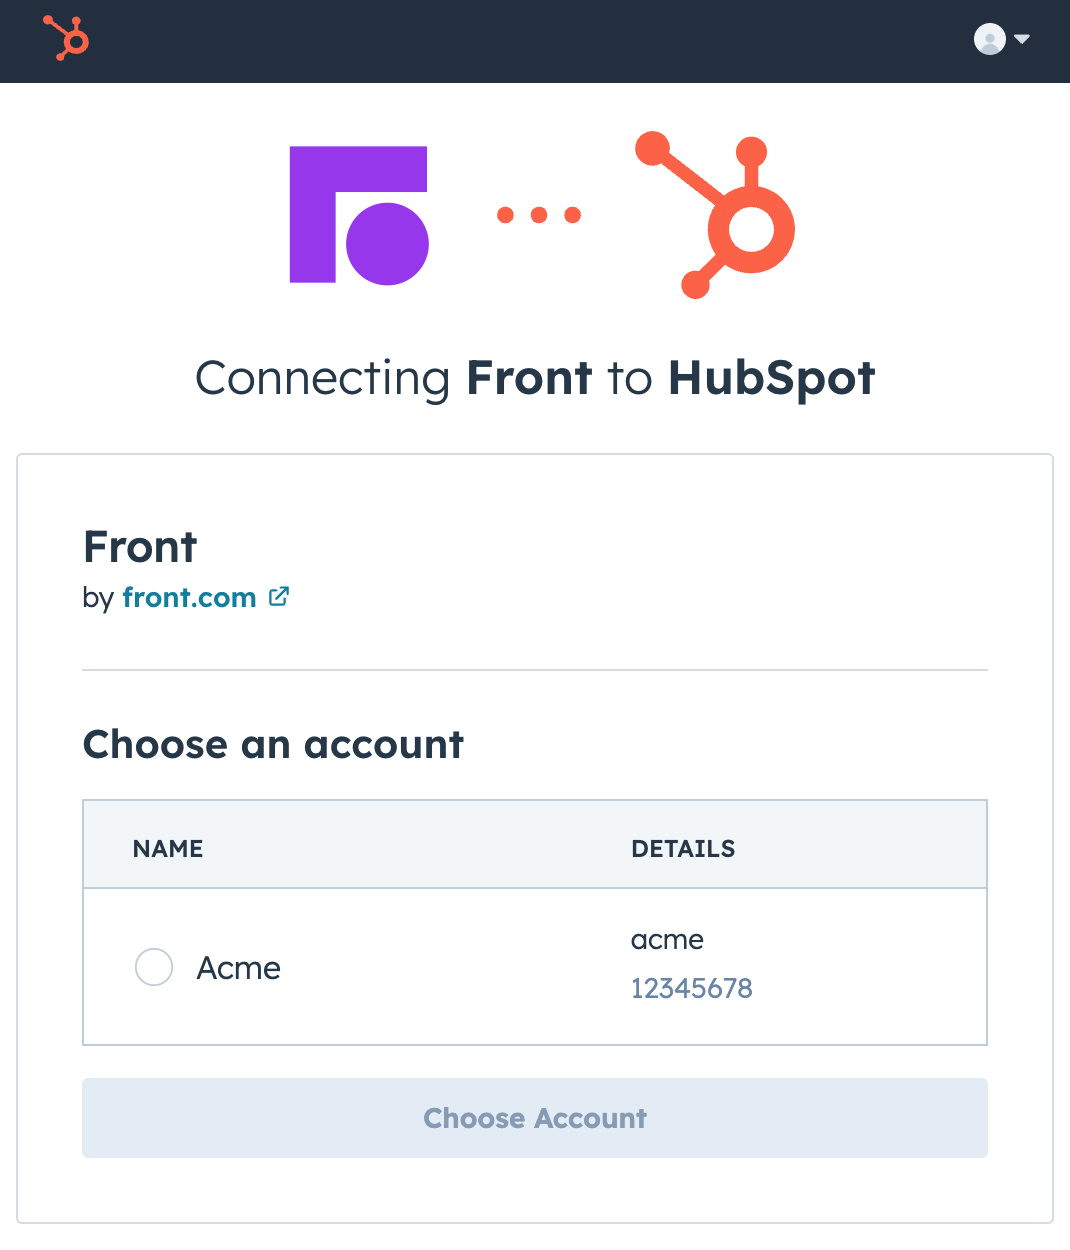Select the Acme account radio button
Screen dimensions: 1070x1250
click(x=154, y=967)
